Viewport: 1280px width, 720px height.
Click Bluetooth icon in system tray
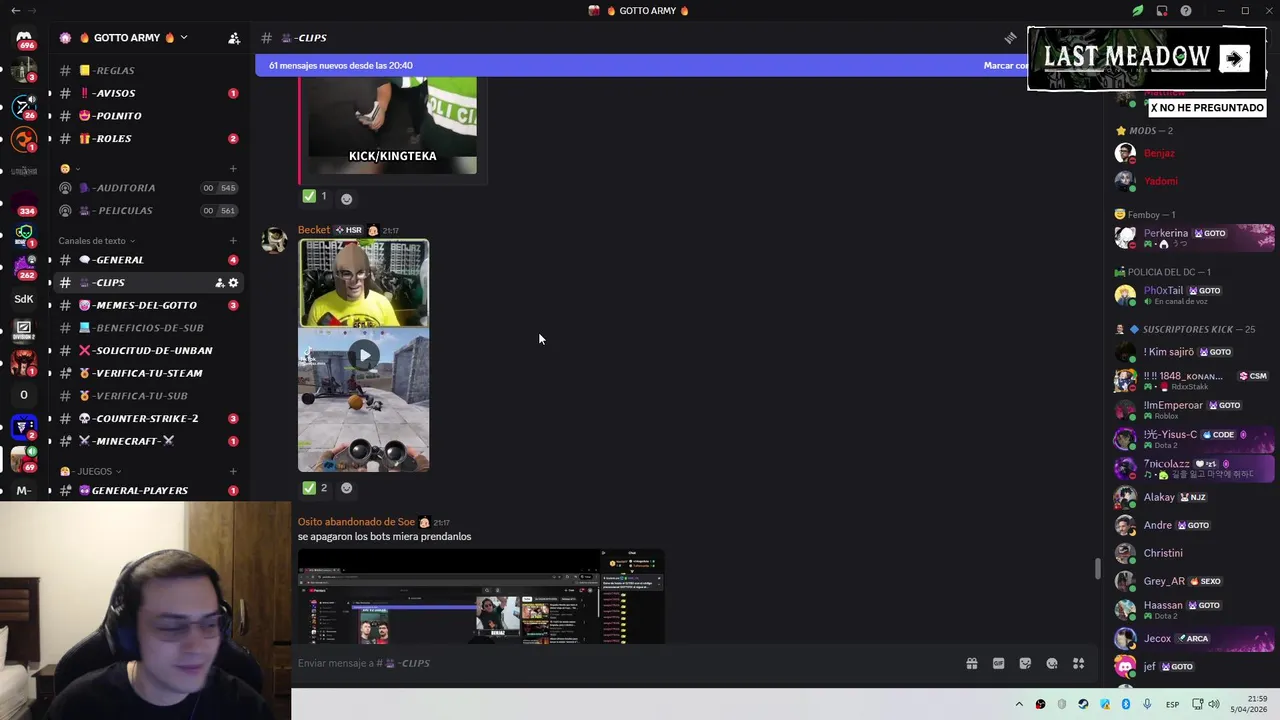click(x=1126, y=704)
